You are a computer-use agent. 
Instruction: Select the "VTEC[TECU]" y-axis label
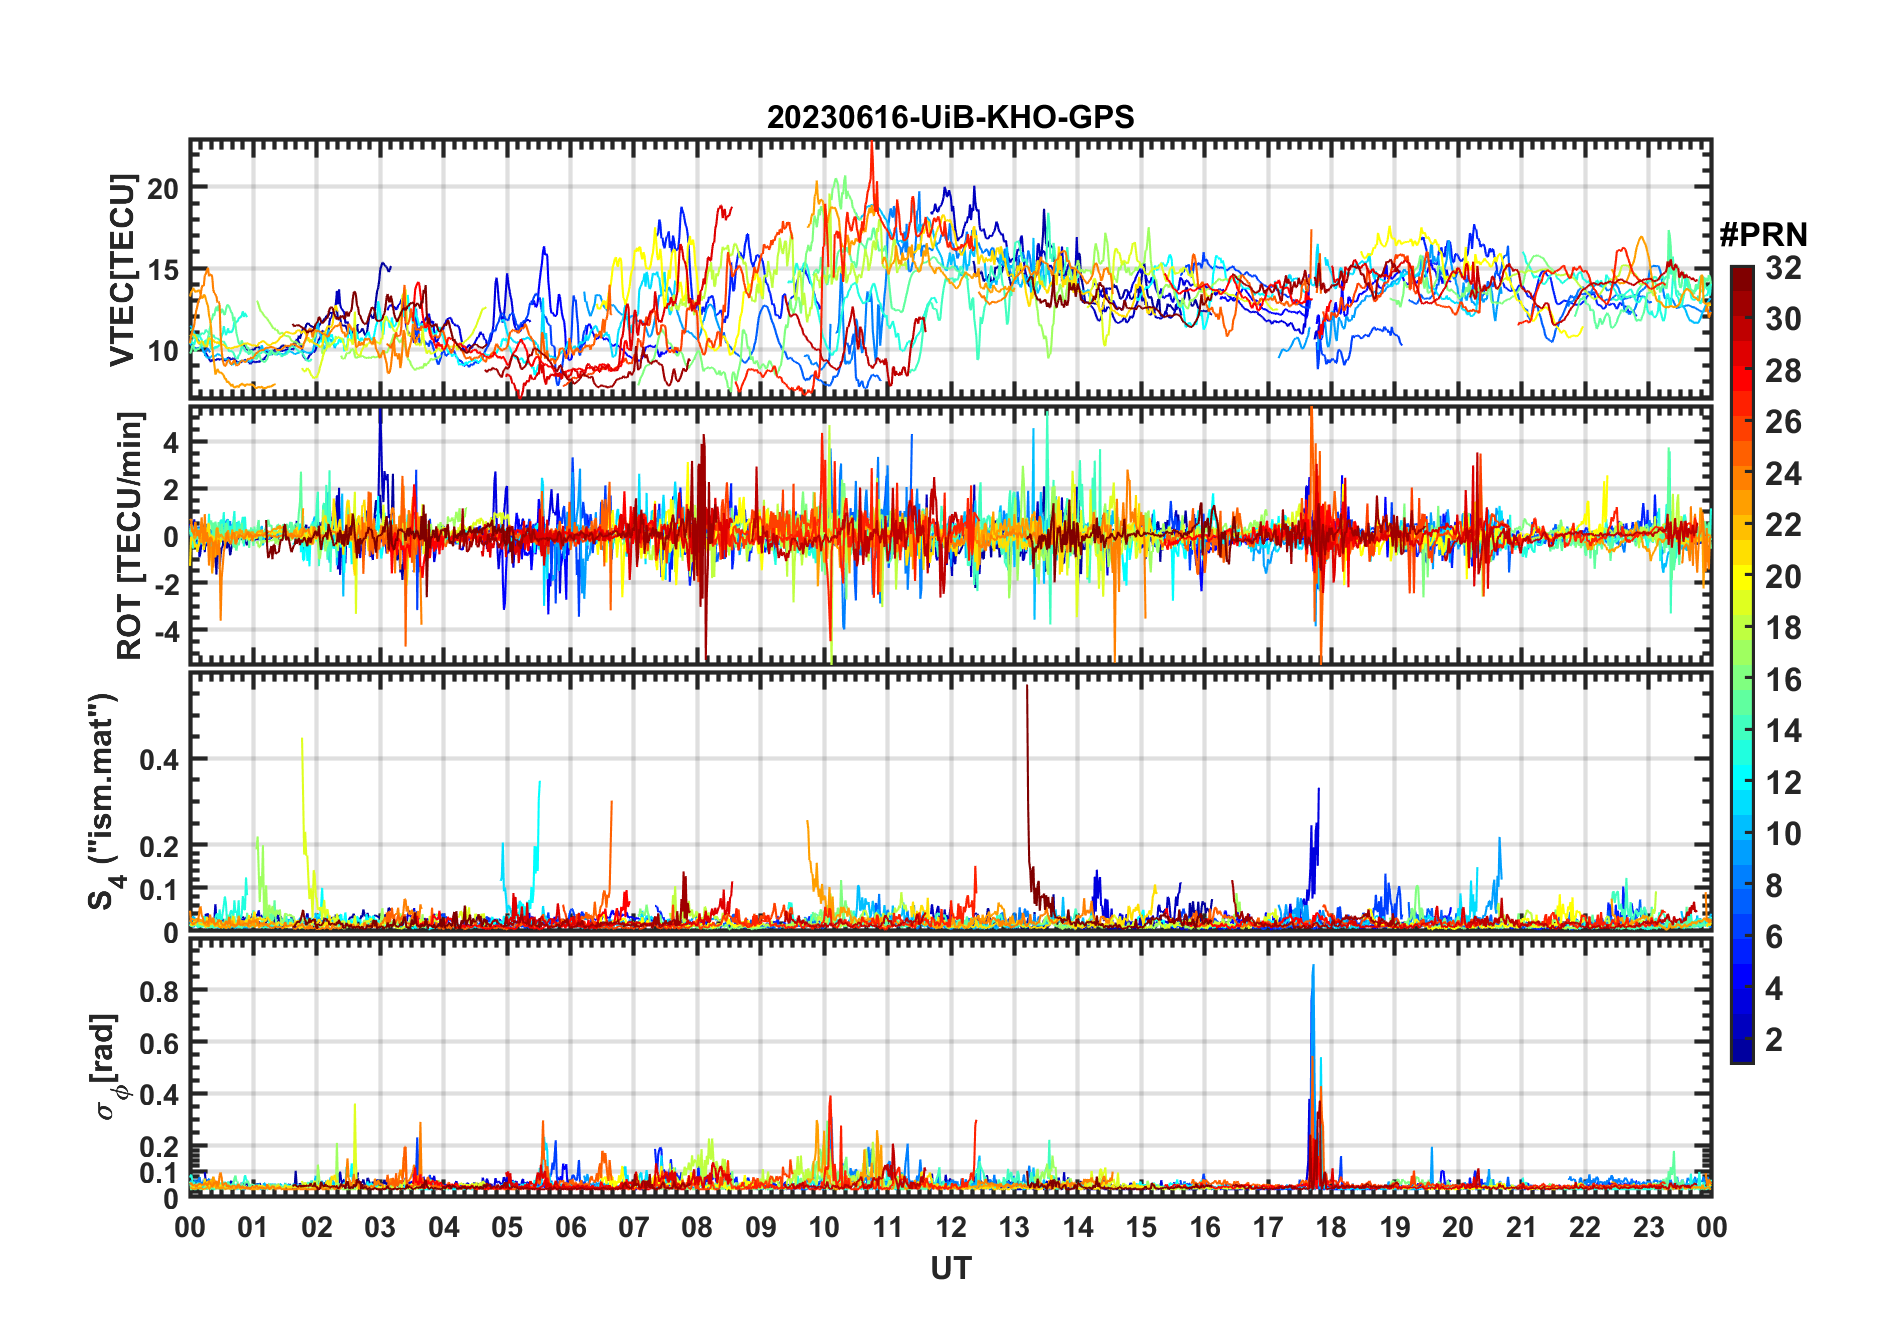pos(122,269)
